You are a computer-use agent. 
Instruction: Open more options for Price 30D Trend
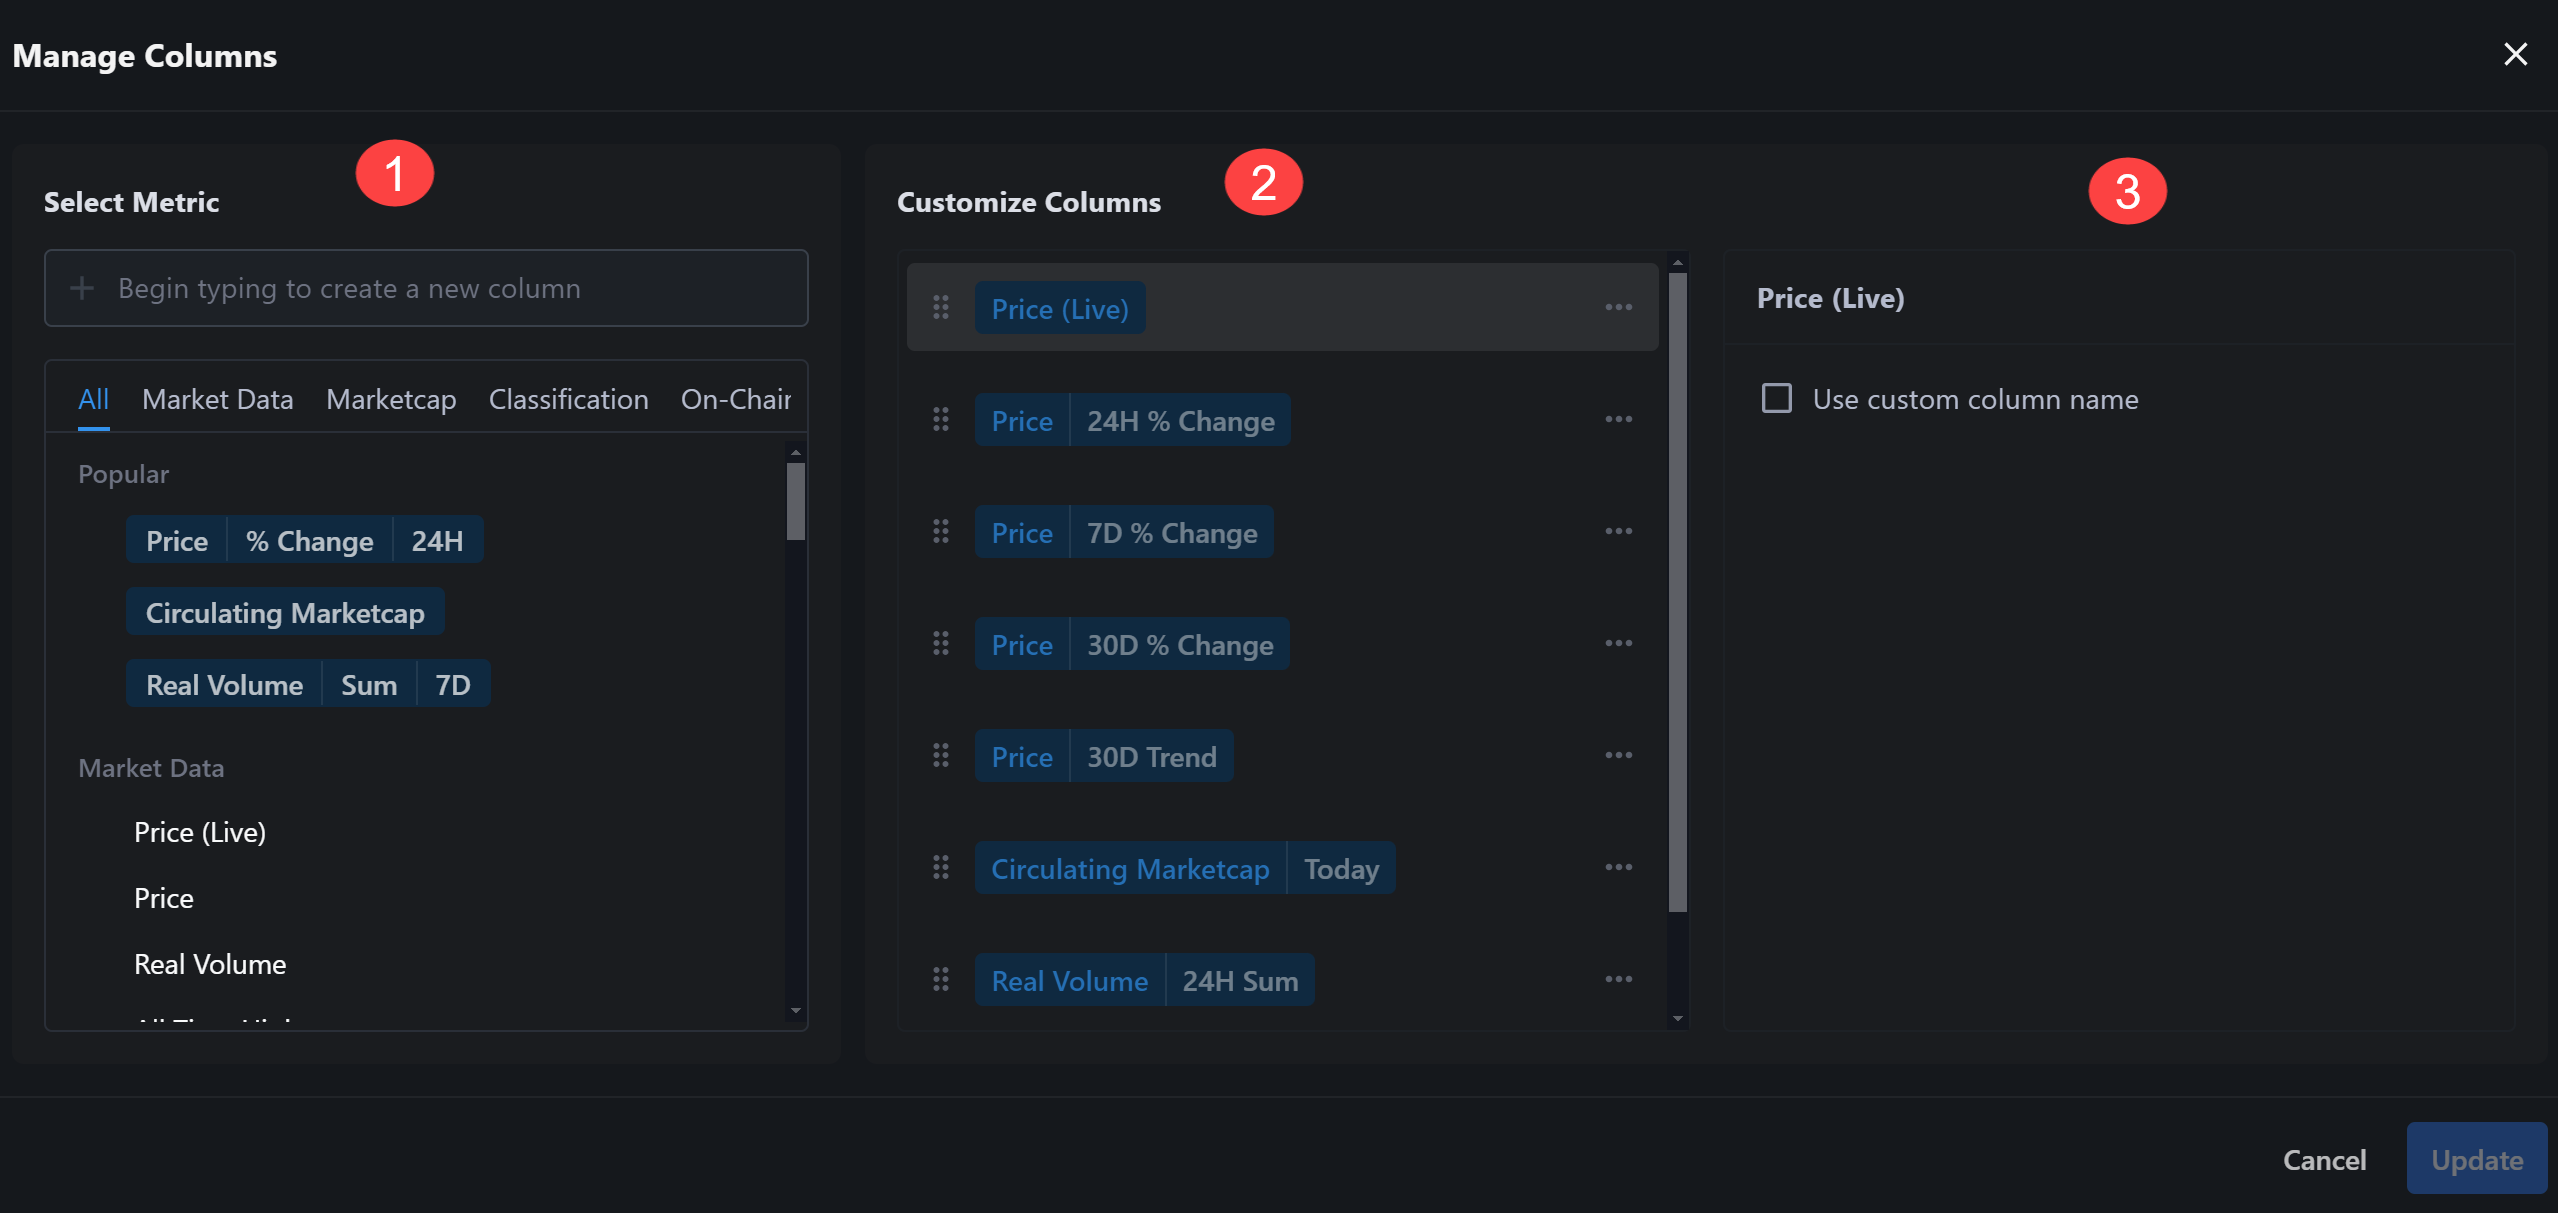click(1618, 756)
